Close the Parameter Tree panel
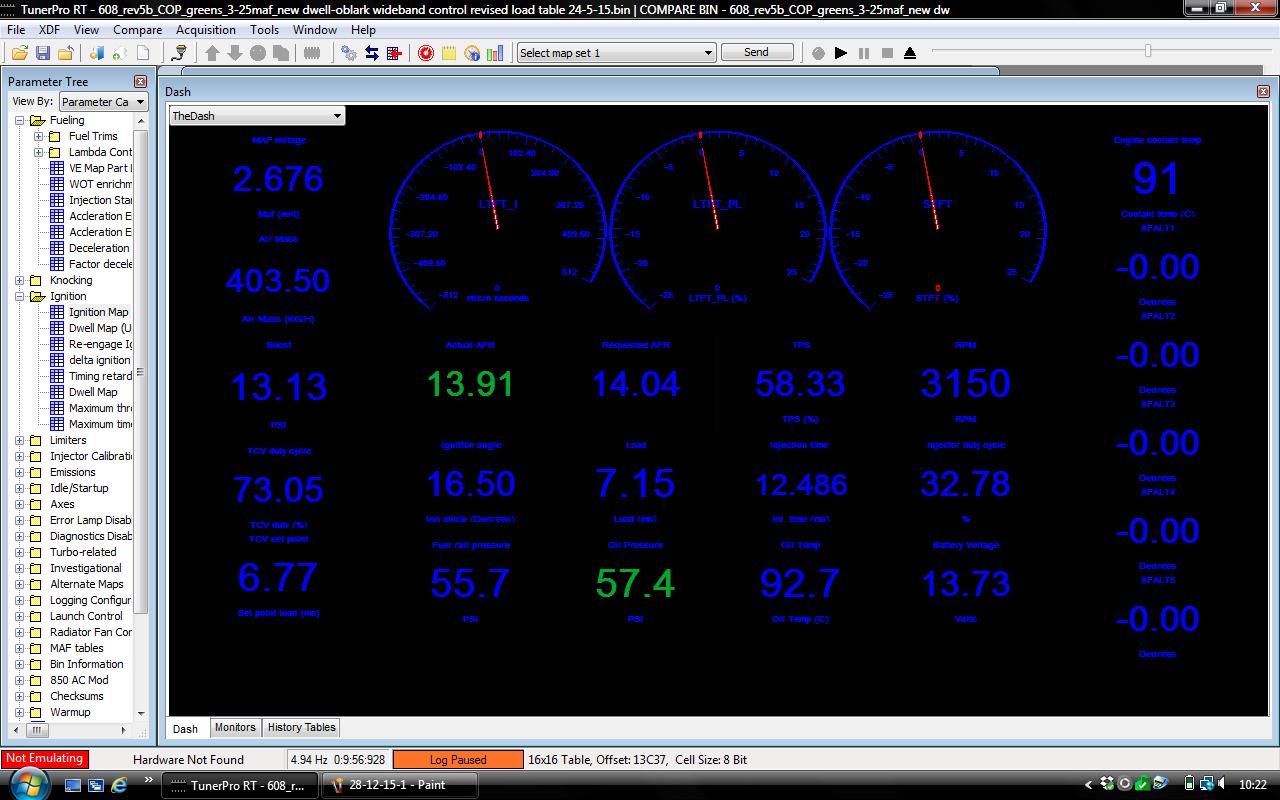The width and height of the screenshot is (1280, 800). tap(140, 82)
